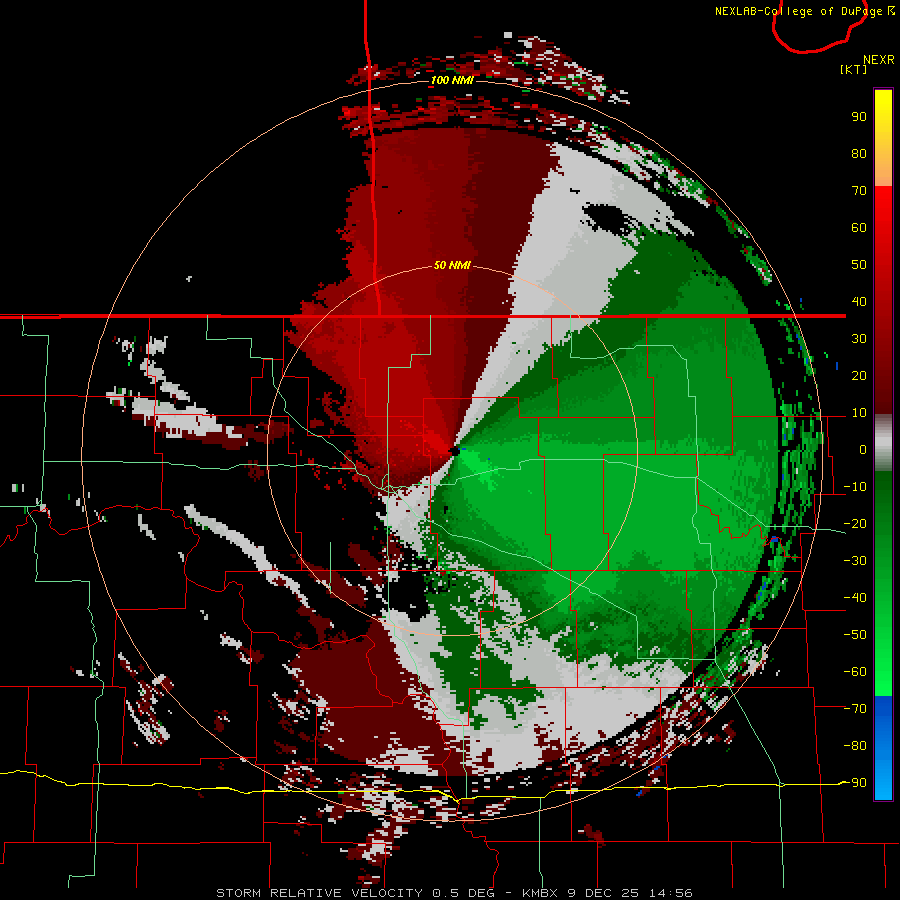This screenshot has width=900, height=900.
Task: Click the "30" value on the velocity scale
Action: [859, 339]
